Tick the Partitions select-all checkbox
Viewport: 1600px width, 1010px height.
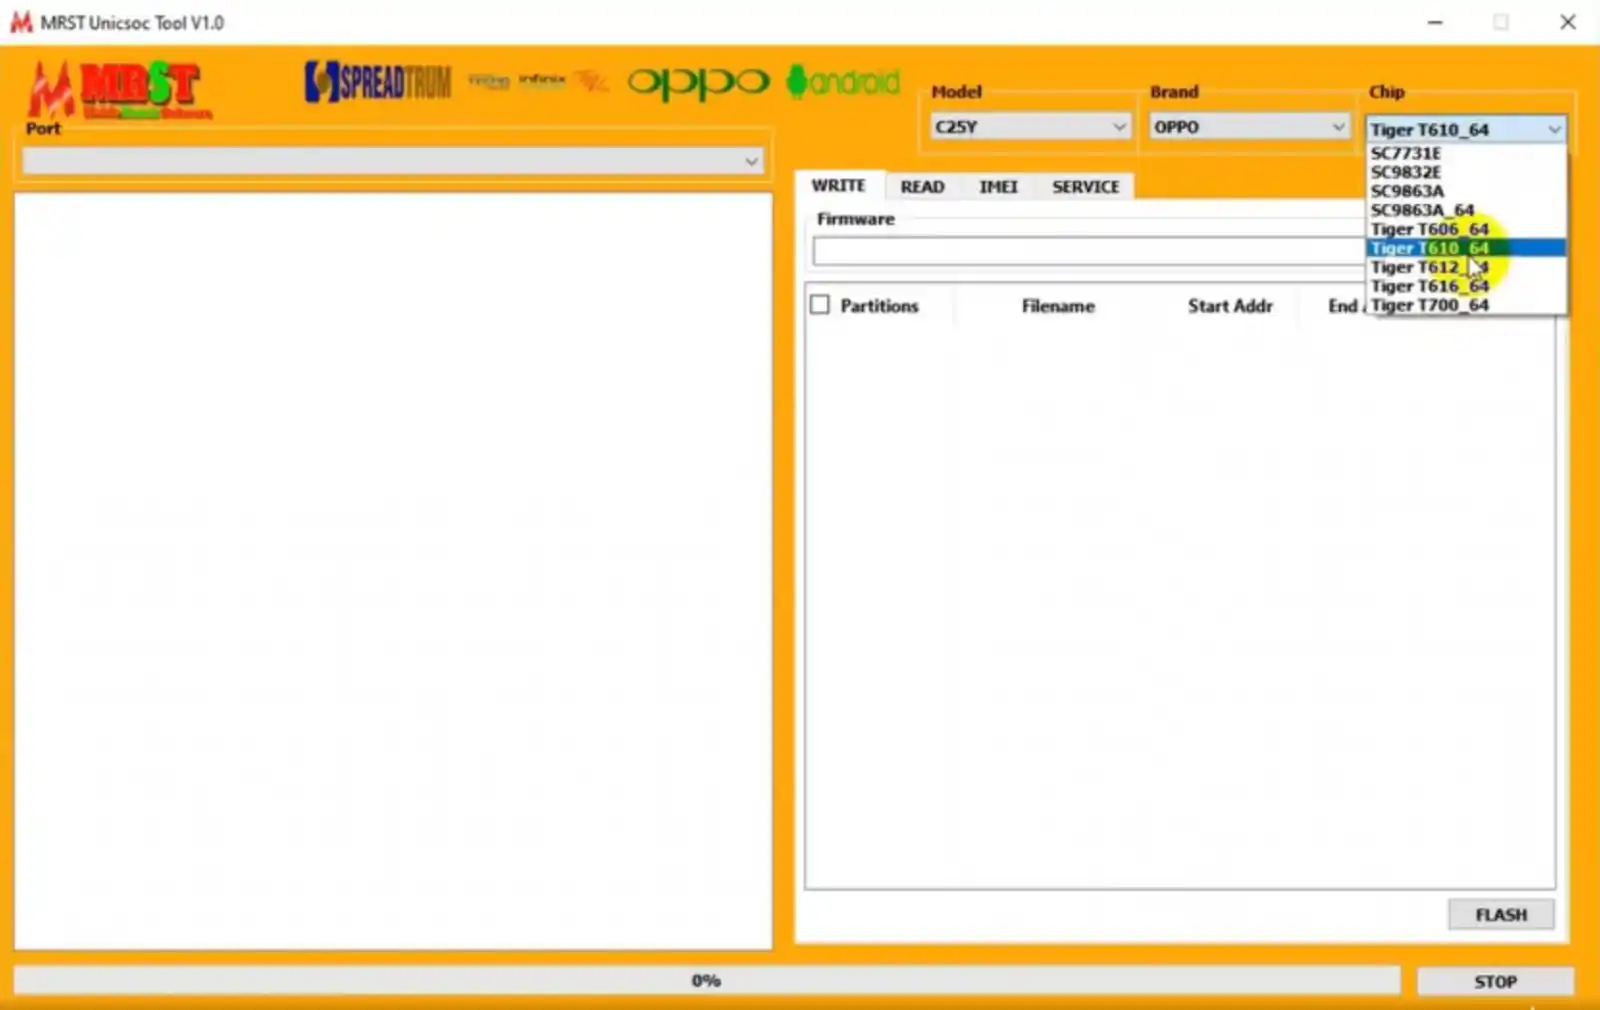point(820,305)
